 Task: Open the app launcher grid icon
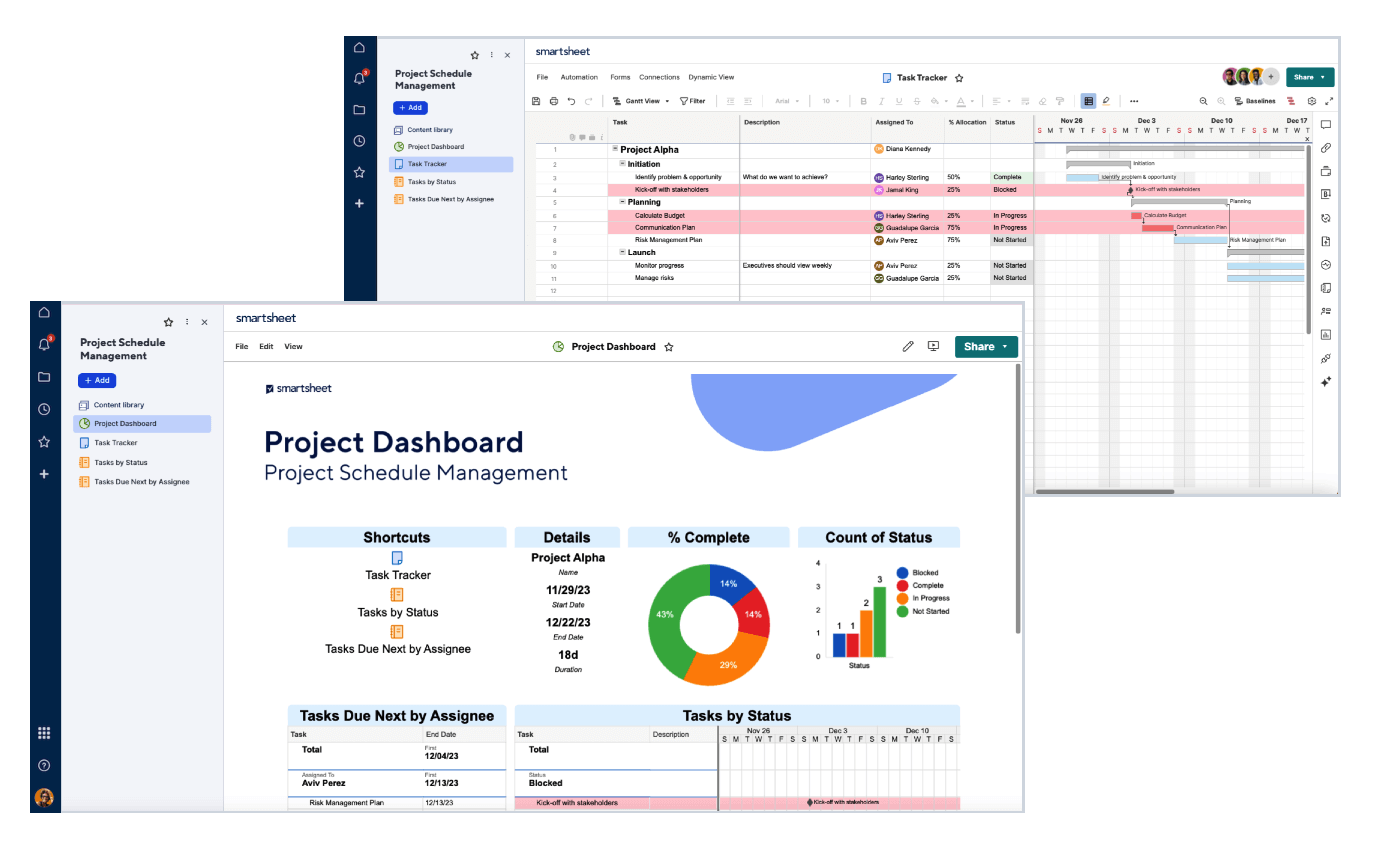[x=44, y=733]
